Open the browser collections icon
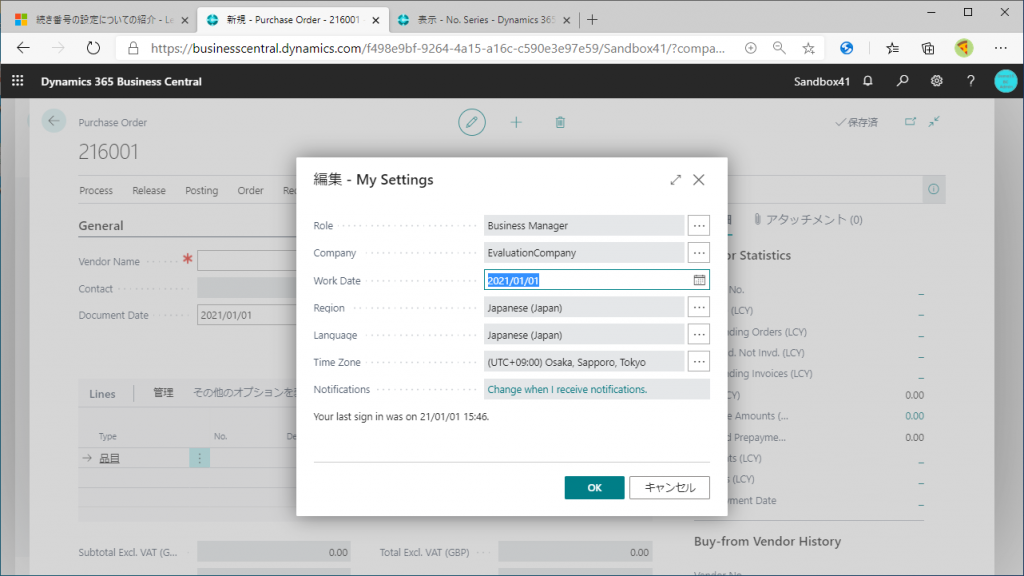 click(x=927, y=48)
